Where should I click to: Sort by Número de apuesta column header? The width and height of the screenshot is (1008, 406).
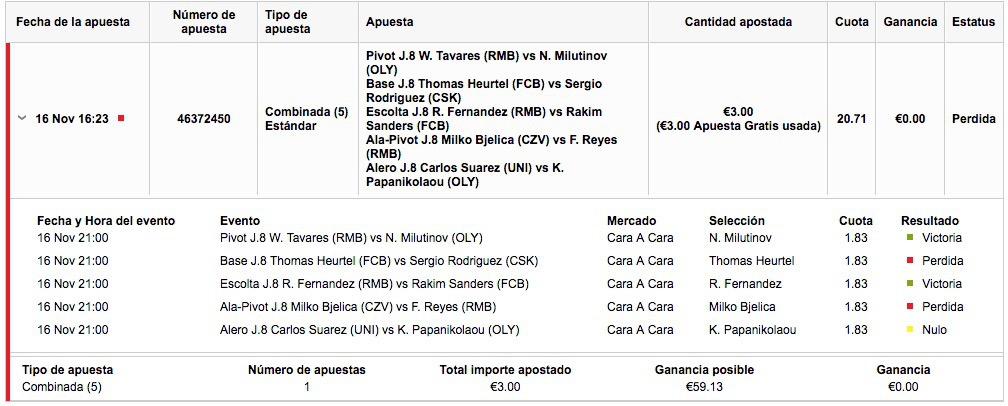tap(204, 22)
